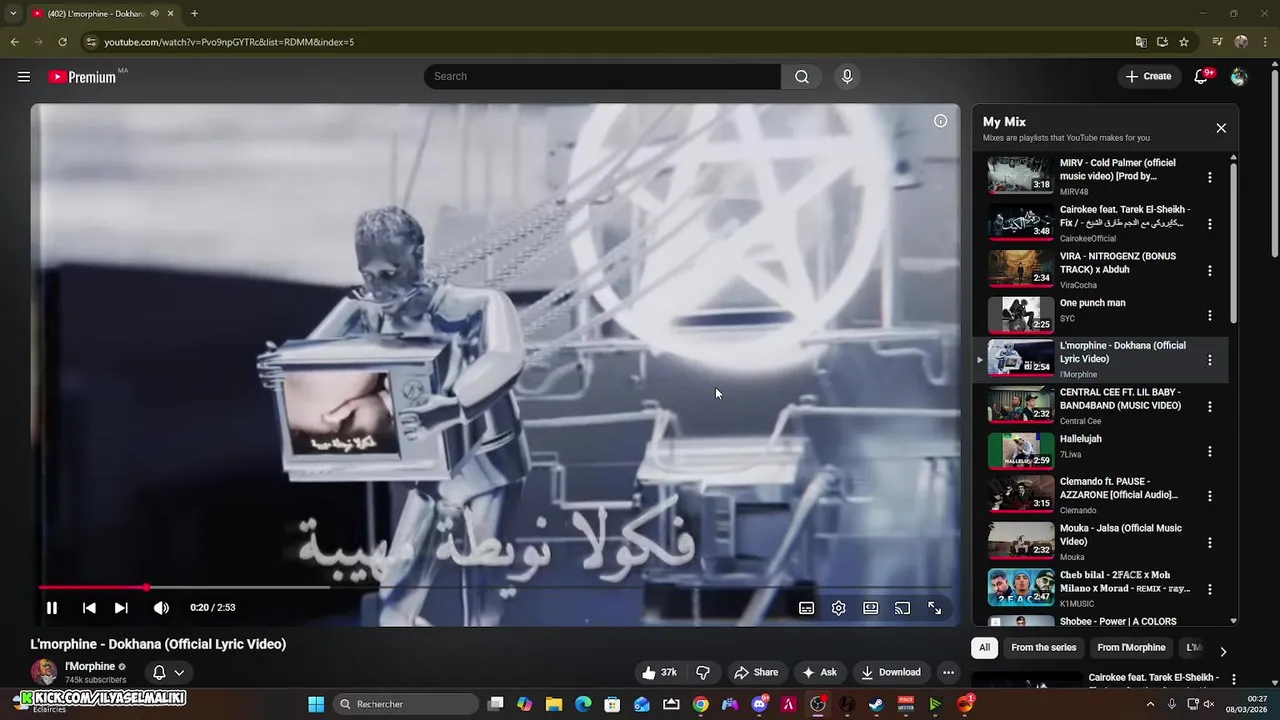Open tab search dropdown arrow
The height and width of the screenshot is (720, 1280).
click(13, 14)
